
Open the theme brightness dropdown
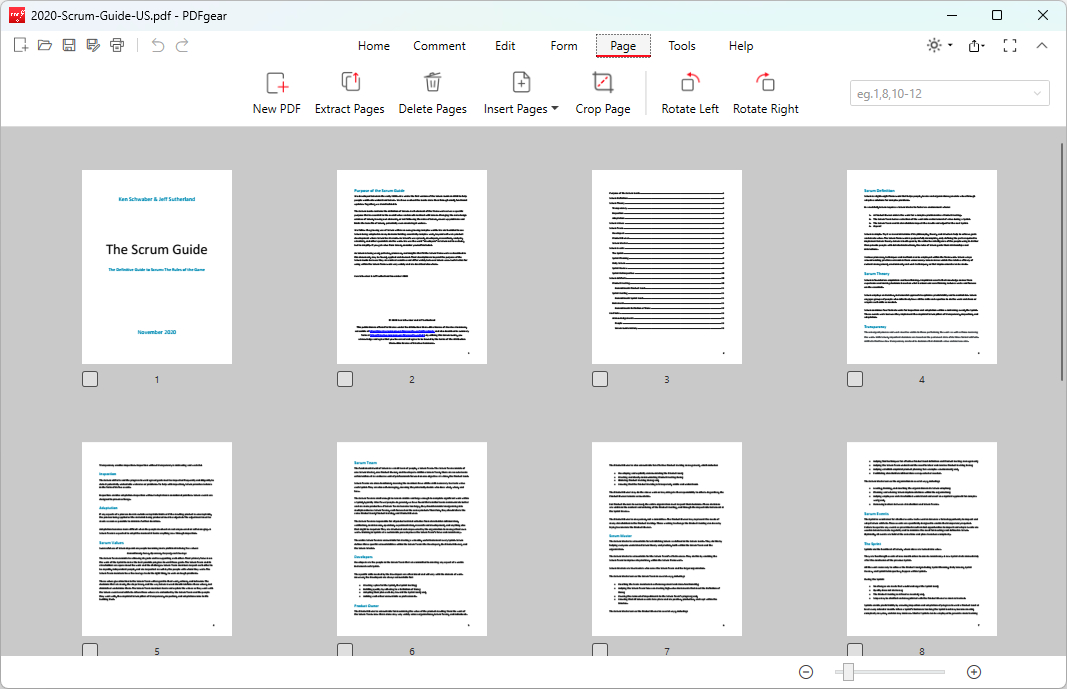click(x=939, y=46)
